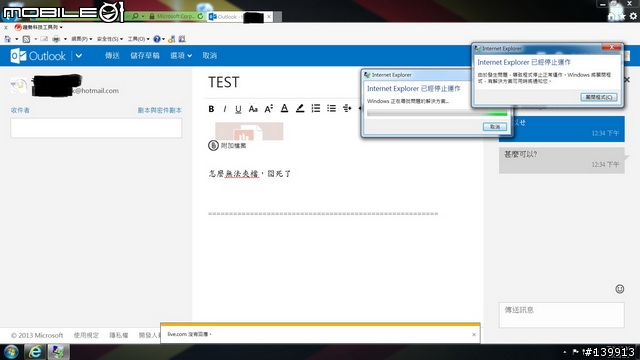Toggle italic formatting in the editor toolbar
640x360 pixels.
tap(224, 109)
